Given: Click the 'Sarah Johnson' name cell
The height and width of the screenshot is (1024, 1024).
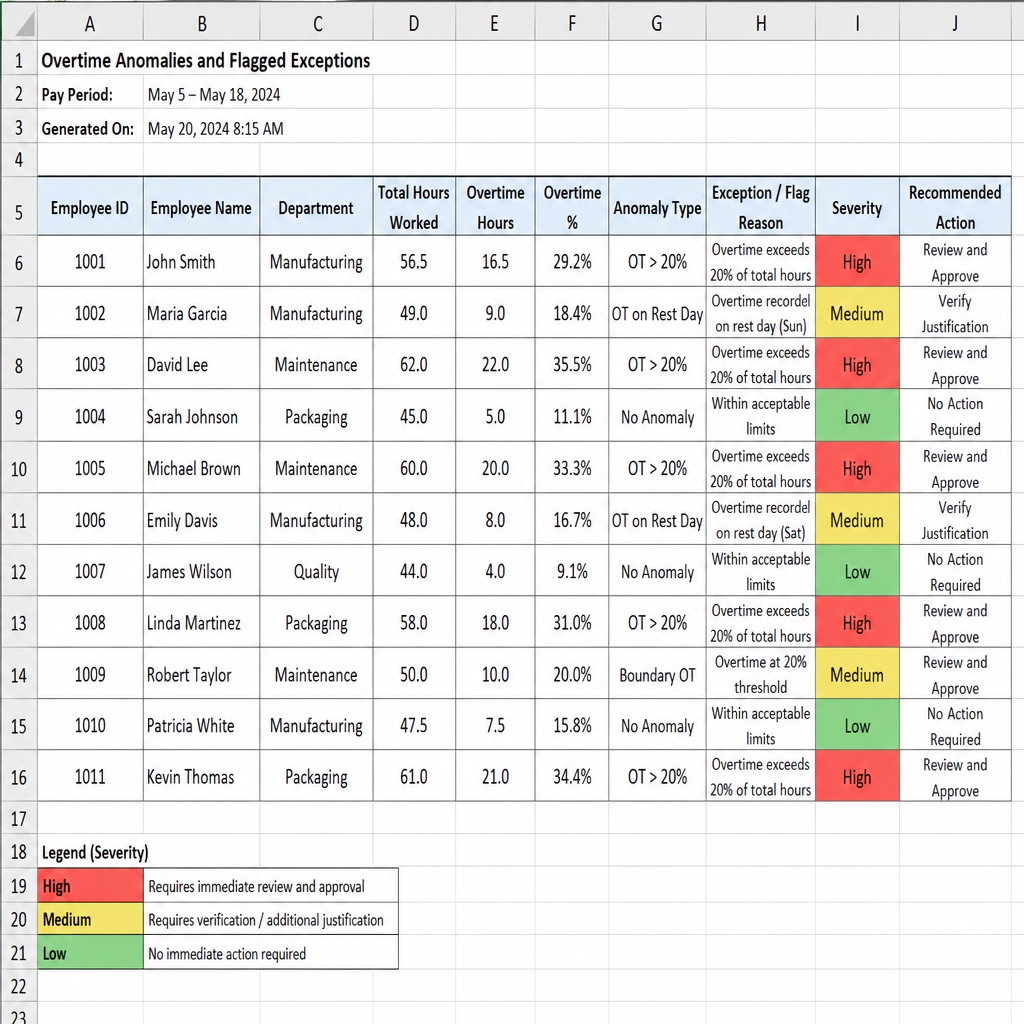Looking at the screenshot, I should click(201, 416).
